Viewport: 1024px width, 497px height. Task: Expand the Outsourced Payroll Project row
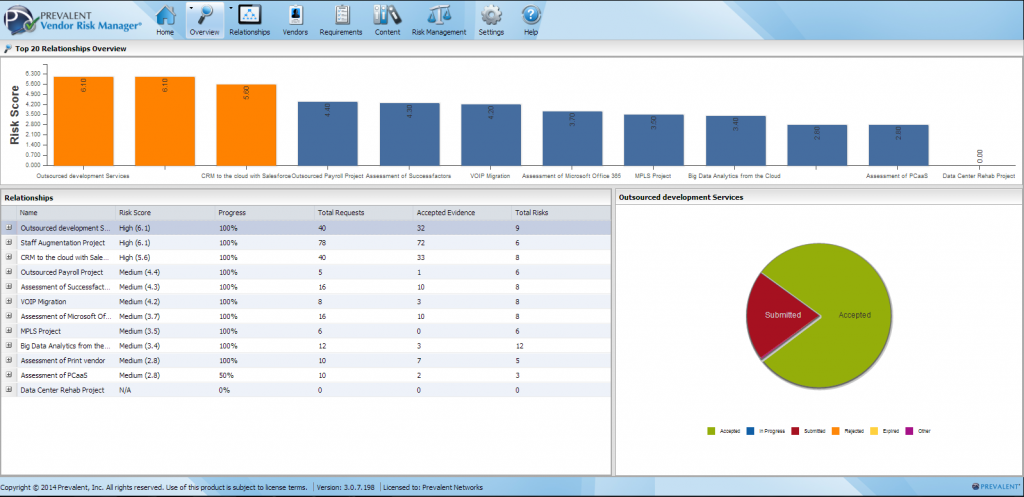click(x=9, y=272)
